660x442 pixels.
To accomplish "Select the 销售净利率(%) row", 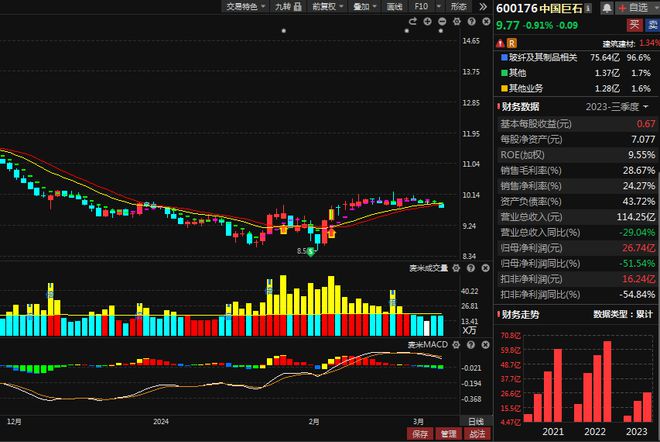I will (x=576, y=186).
